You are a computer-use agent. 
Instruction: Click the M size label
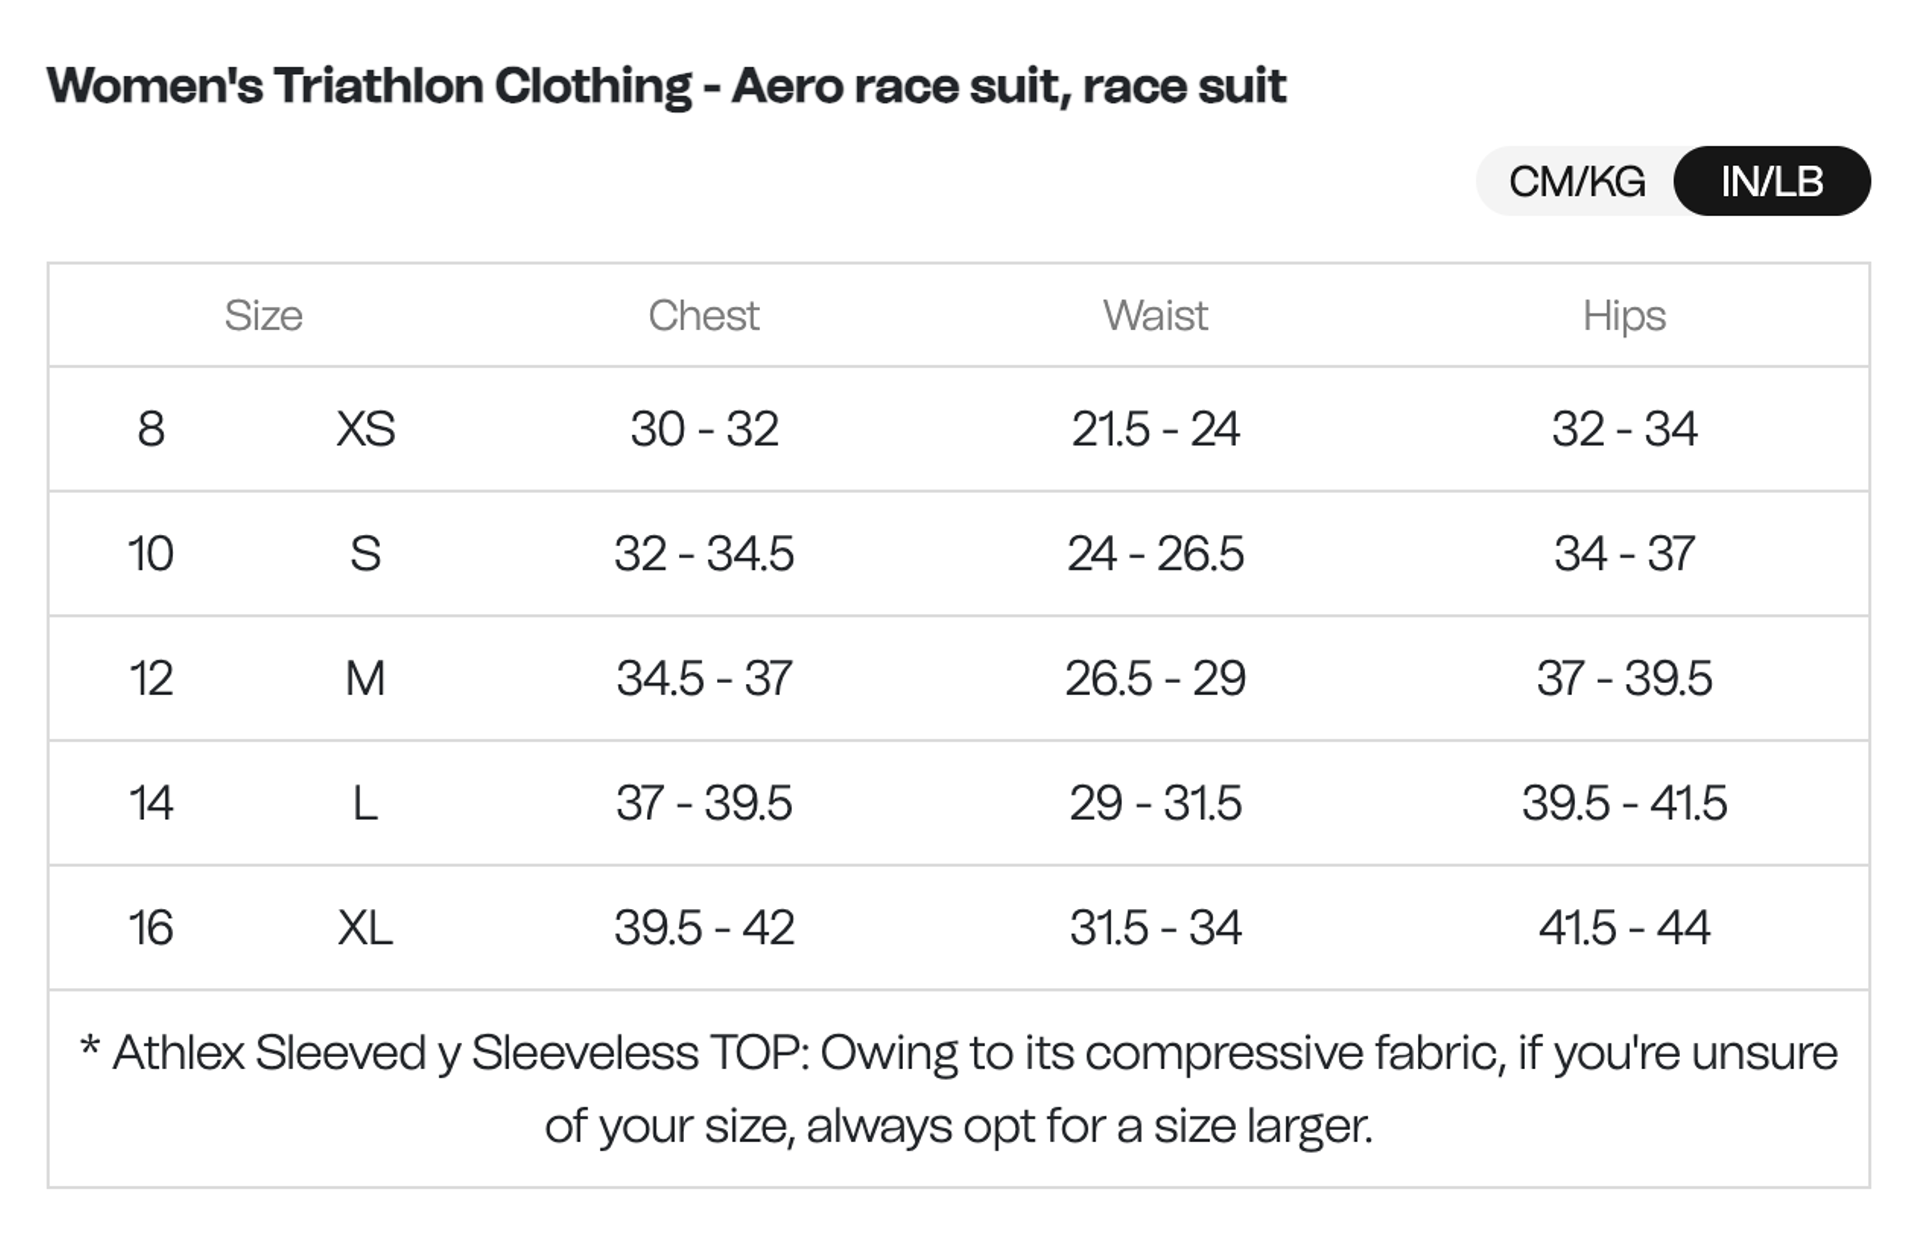point(365,679)
